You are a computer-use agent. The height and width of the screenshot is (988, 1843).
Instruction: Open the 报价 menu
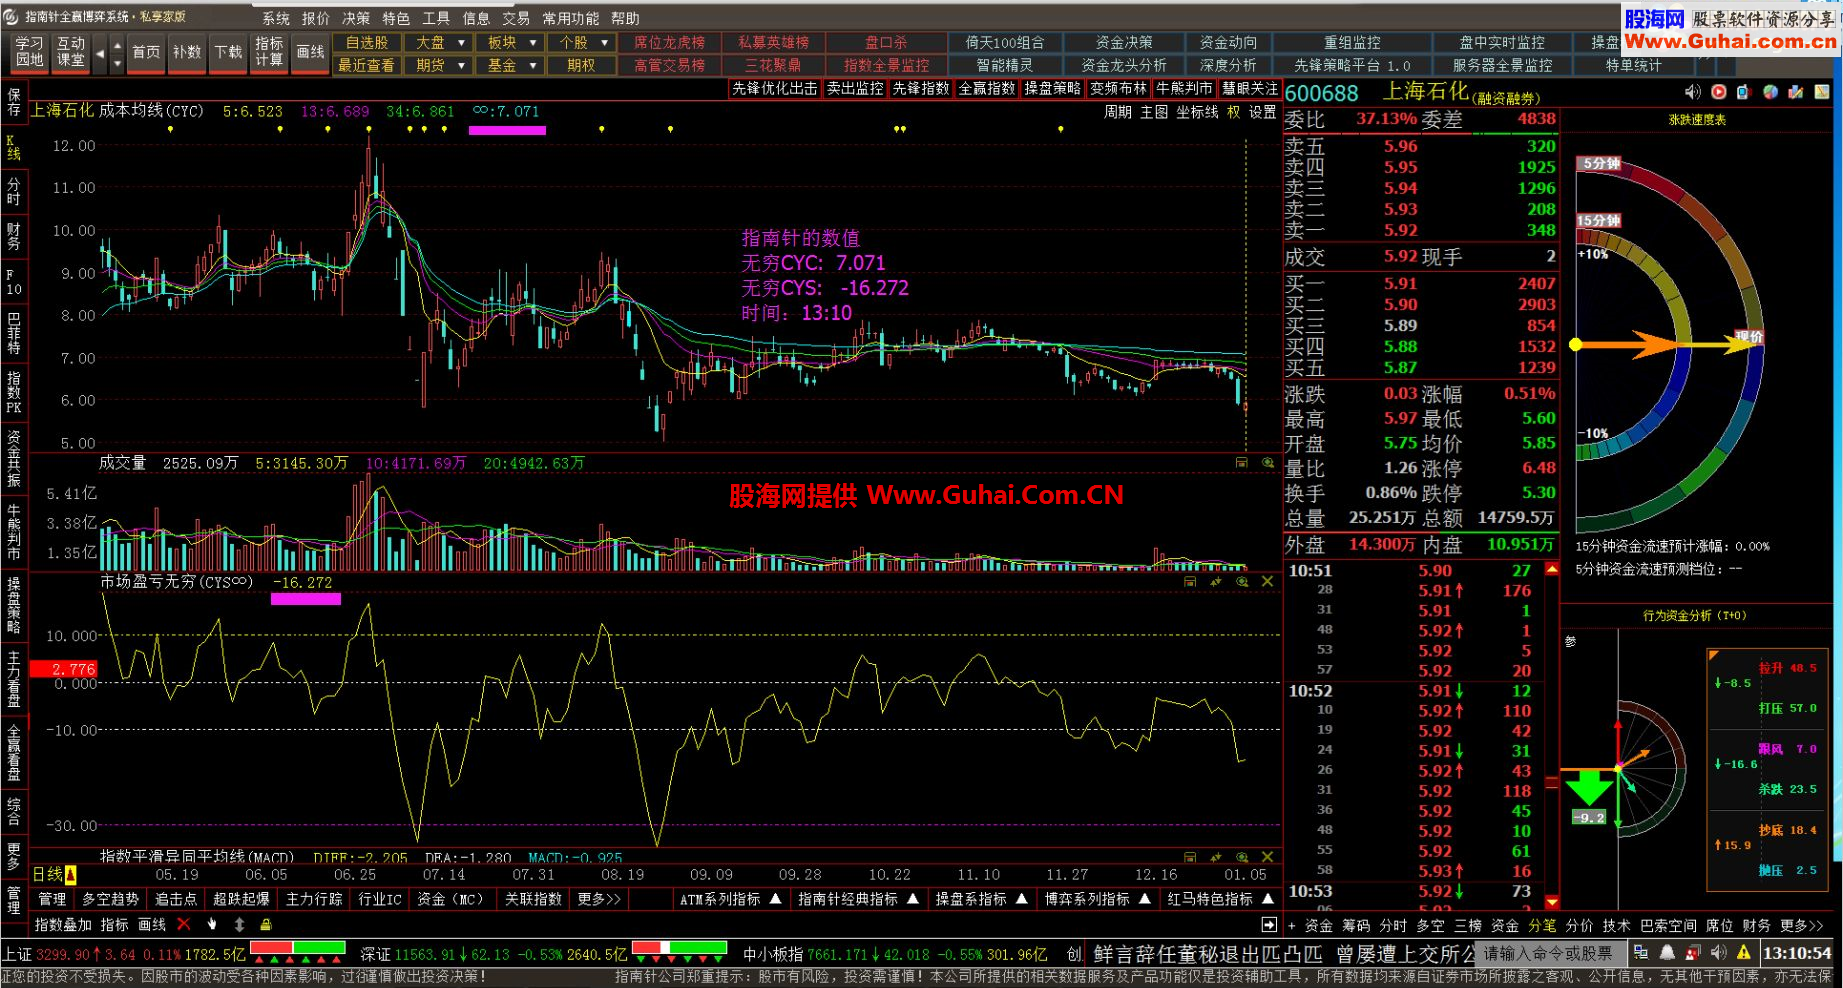tap(316, 18)
